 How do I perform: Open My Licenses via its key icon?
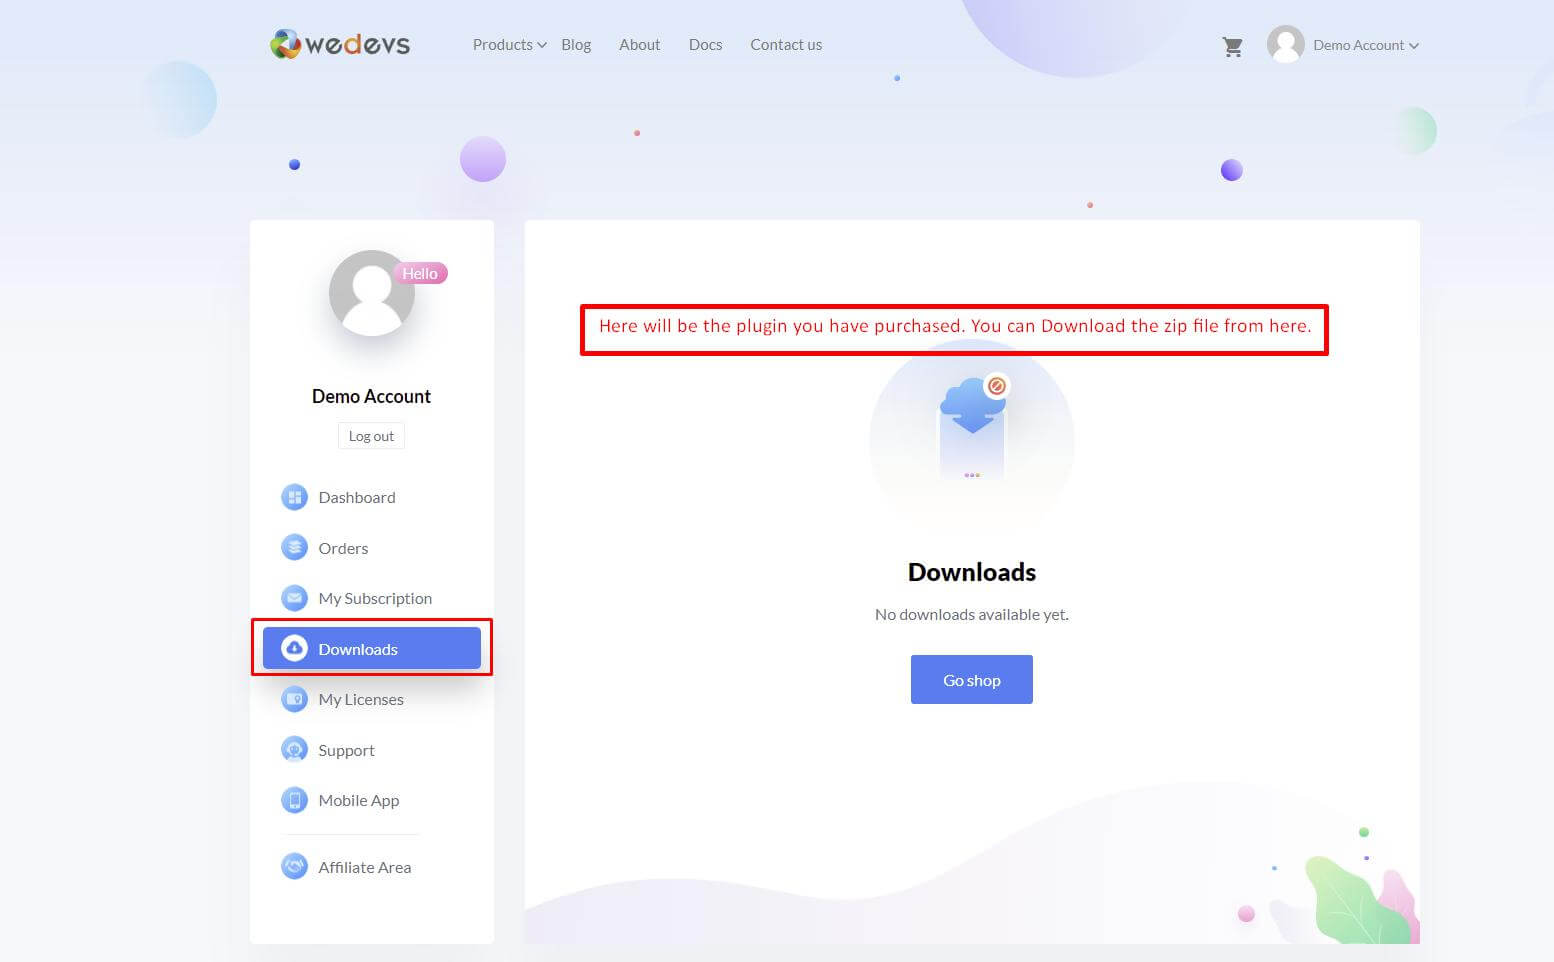(294, 699)
